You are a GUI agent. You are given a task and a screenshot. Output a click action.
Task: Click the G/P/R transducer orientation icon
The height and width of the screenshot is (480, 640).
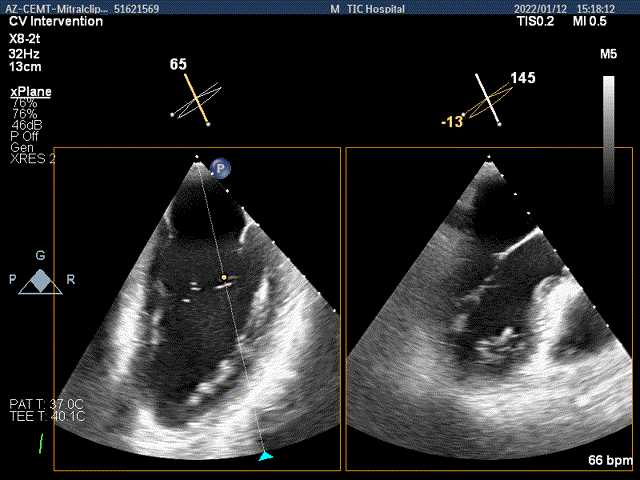tap(39, 280)
